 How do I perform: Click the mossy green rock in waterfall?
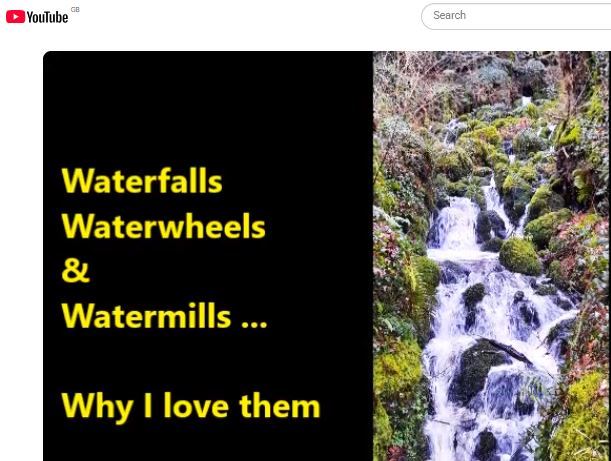pos(520,256)
